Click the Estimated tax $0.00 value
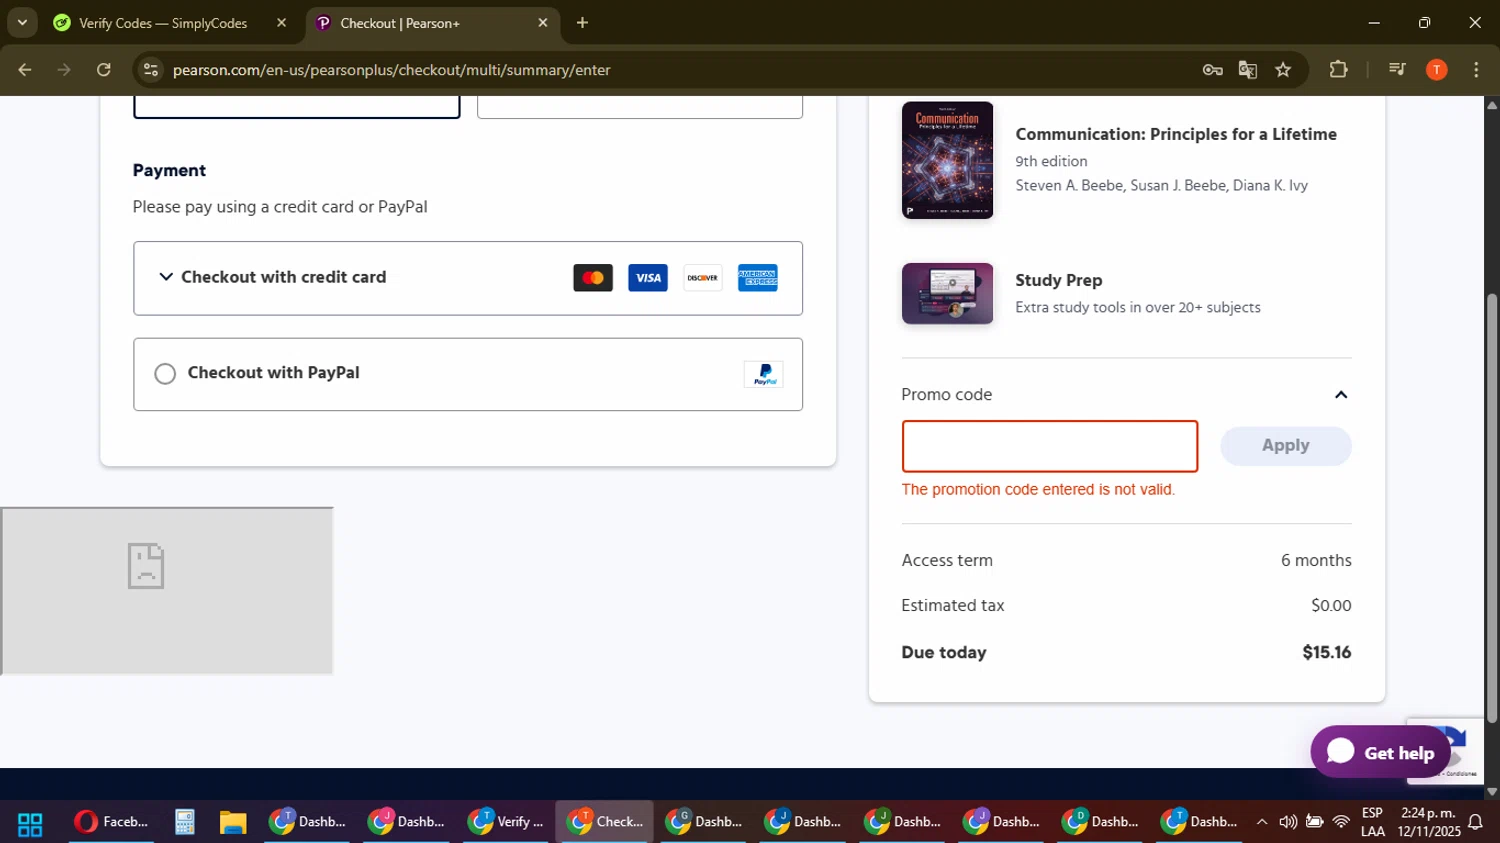This screenshot has height=843, width=1500. [x=1331, y=605]
